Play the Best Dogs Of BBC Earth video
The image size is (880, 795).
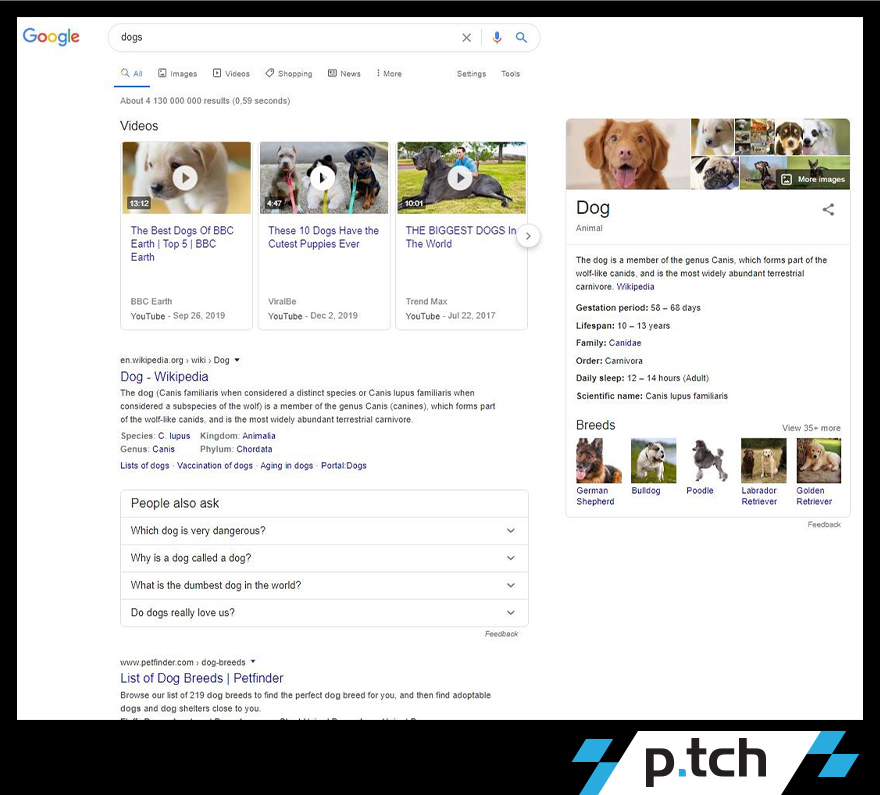(x=186, y=178)
